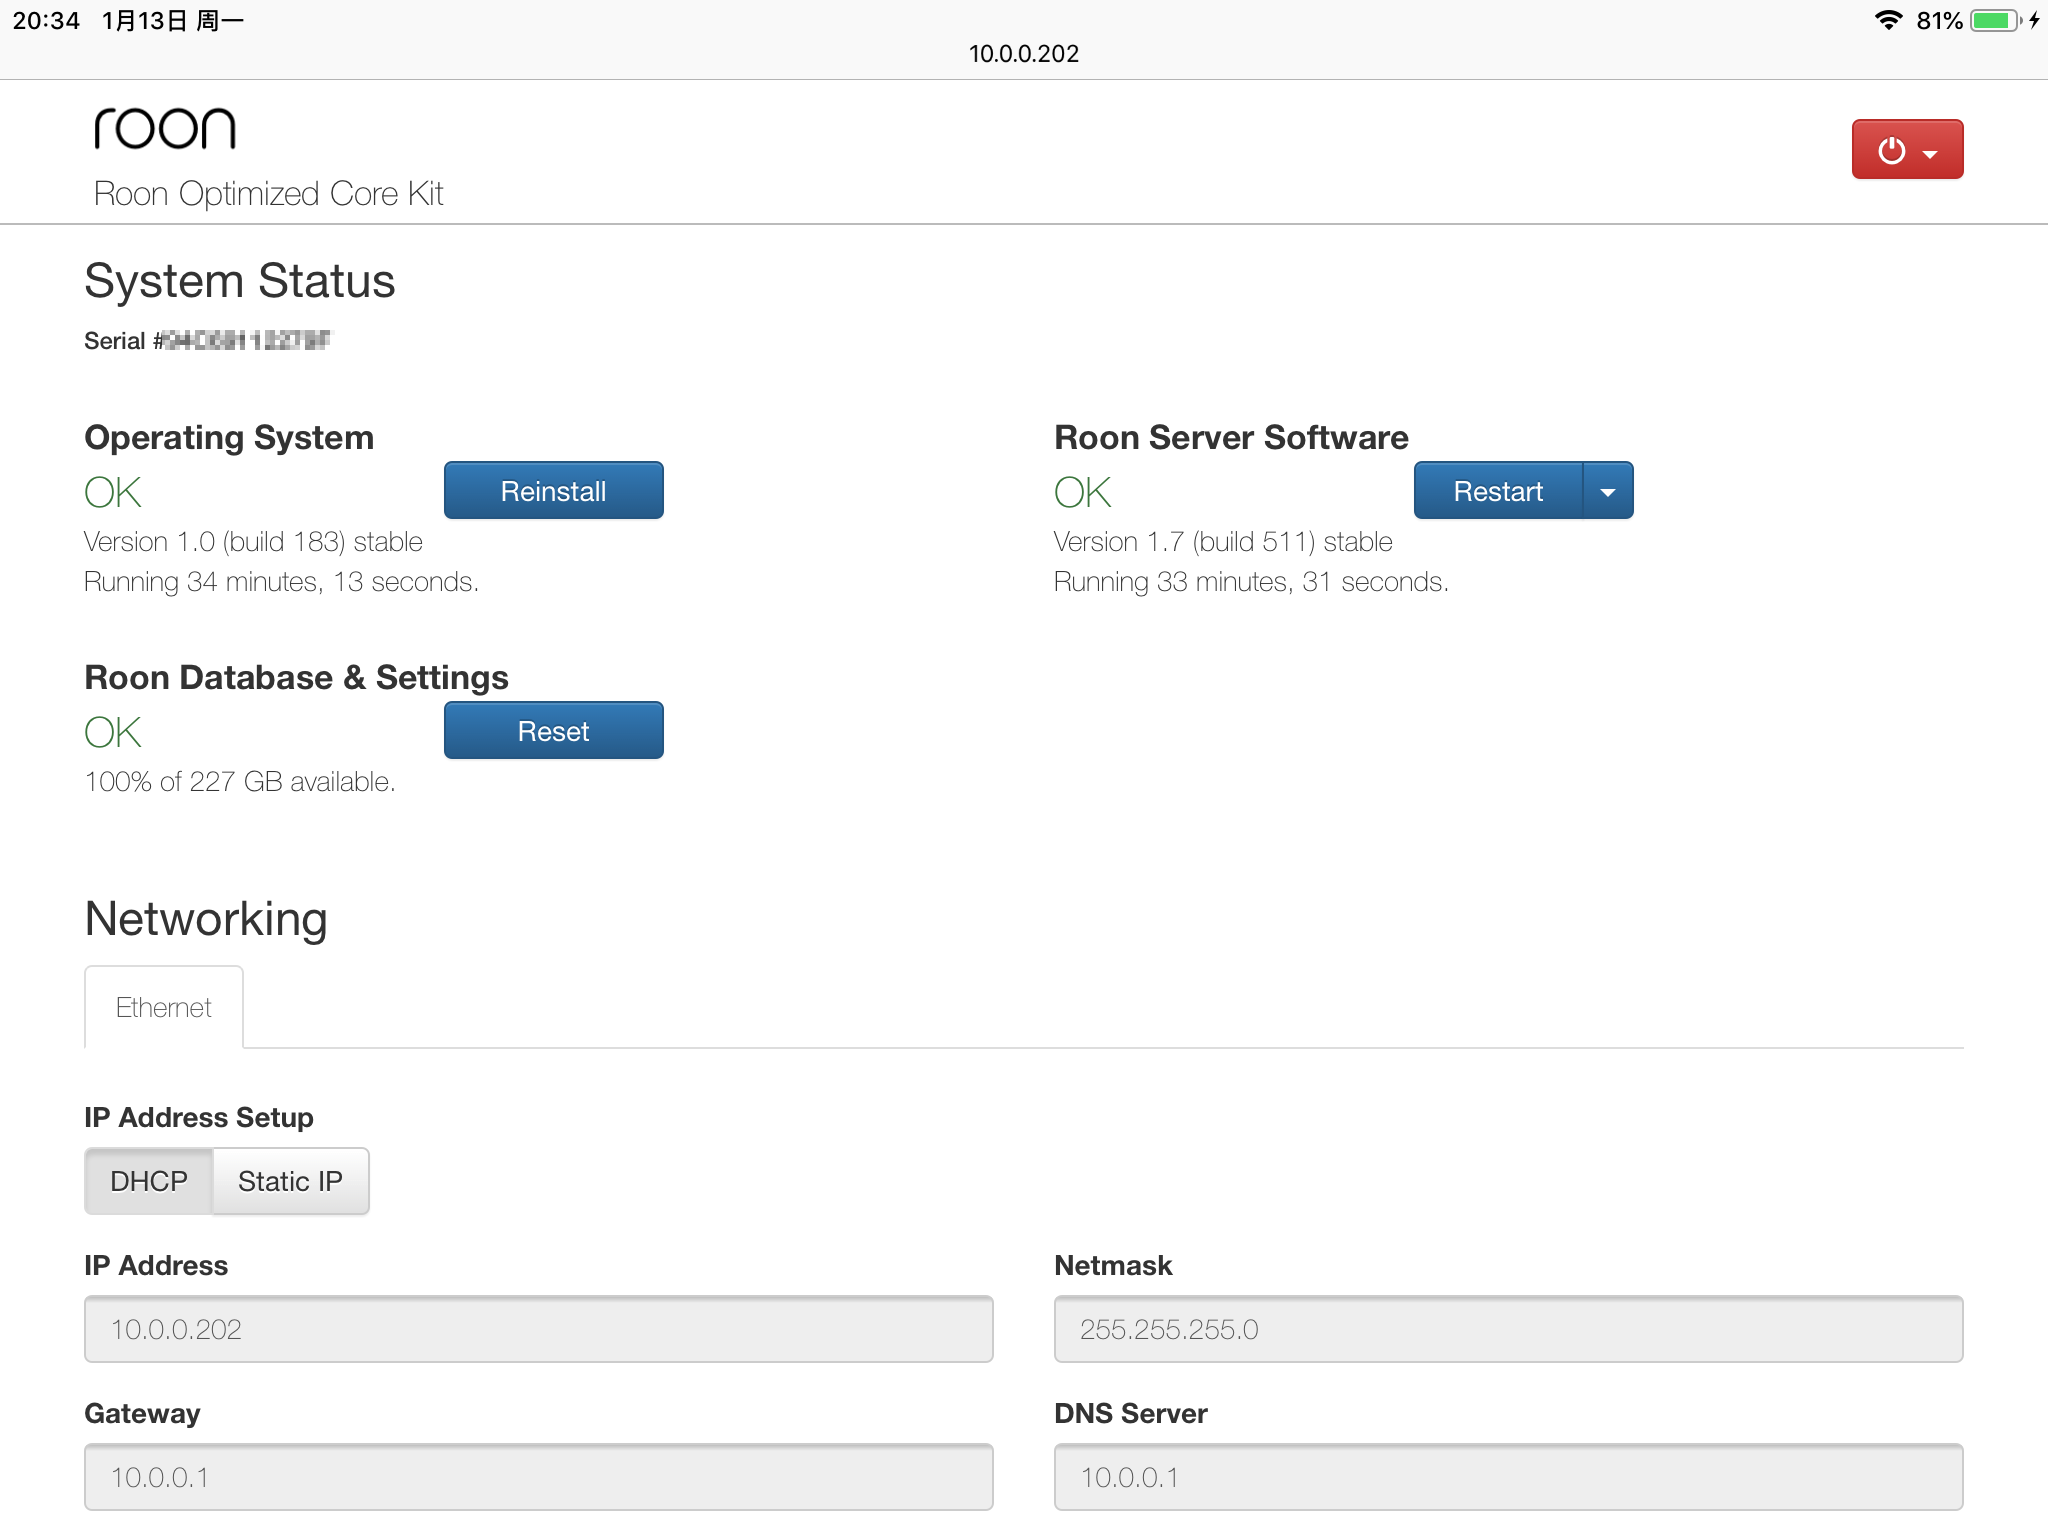This screenshot has width=2048, height=1536.
Task: Click the Roon logo
Action: (165, 129)
